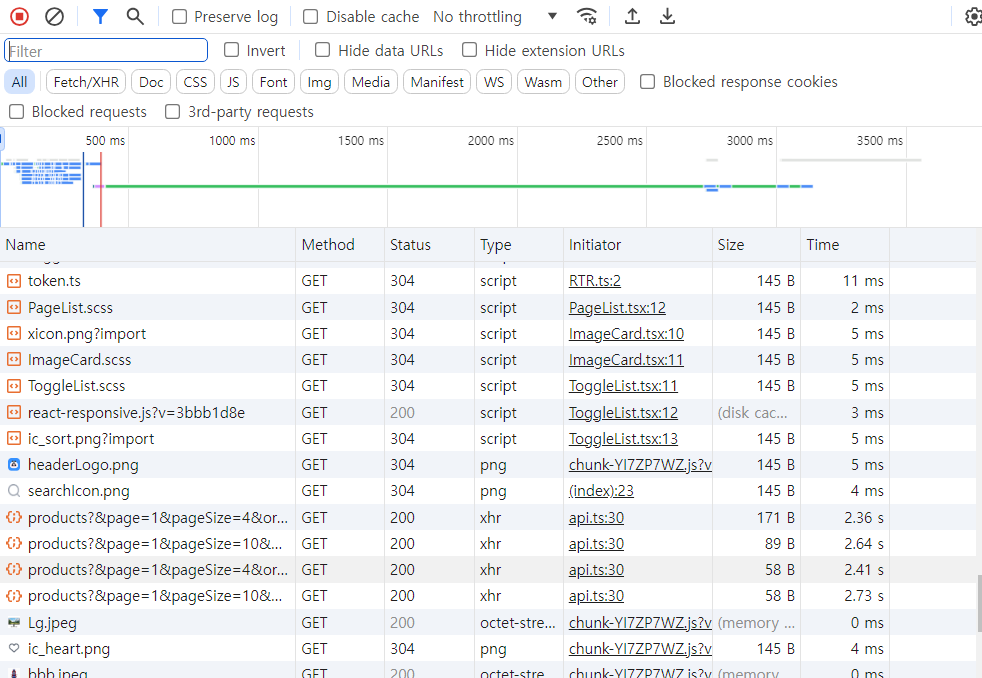Sort by Time column header
The height and width of the screenshot is (678, 982).
845,245
